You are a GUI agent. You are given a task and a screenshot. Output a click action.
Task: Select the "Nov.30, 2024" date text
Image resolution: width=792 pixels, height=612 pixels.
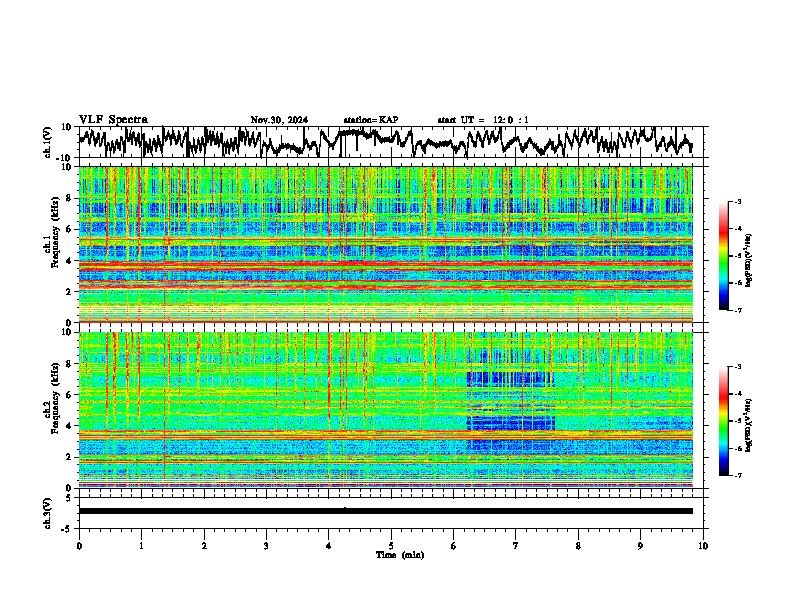(x=279, y=120)
